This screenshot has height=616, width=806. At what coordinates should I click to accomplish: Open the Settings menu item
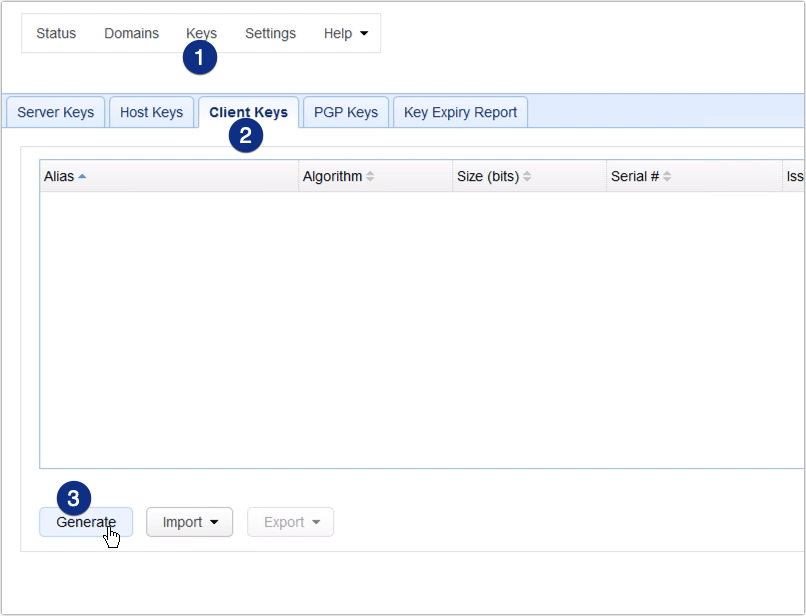pos(270,33)
